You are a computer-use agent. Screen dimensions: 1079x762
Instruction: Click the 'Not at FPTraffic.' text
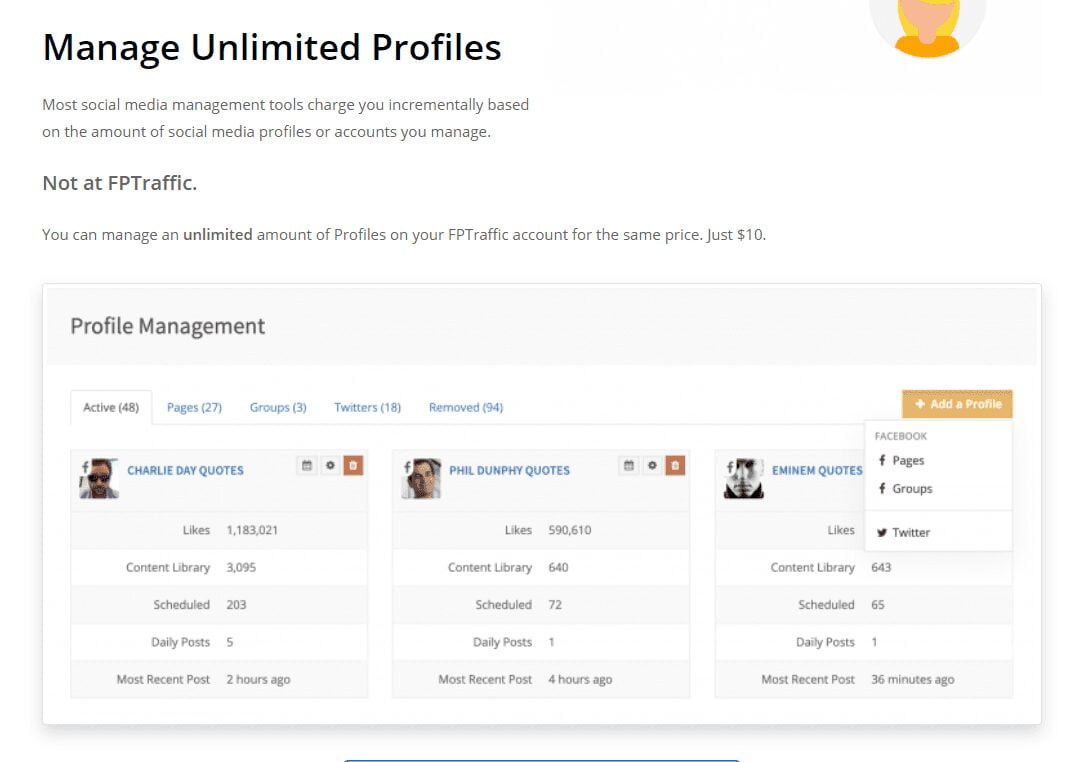(120, 183)
